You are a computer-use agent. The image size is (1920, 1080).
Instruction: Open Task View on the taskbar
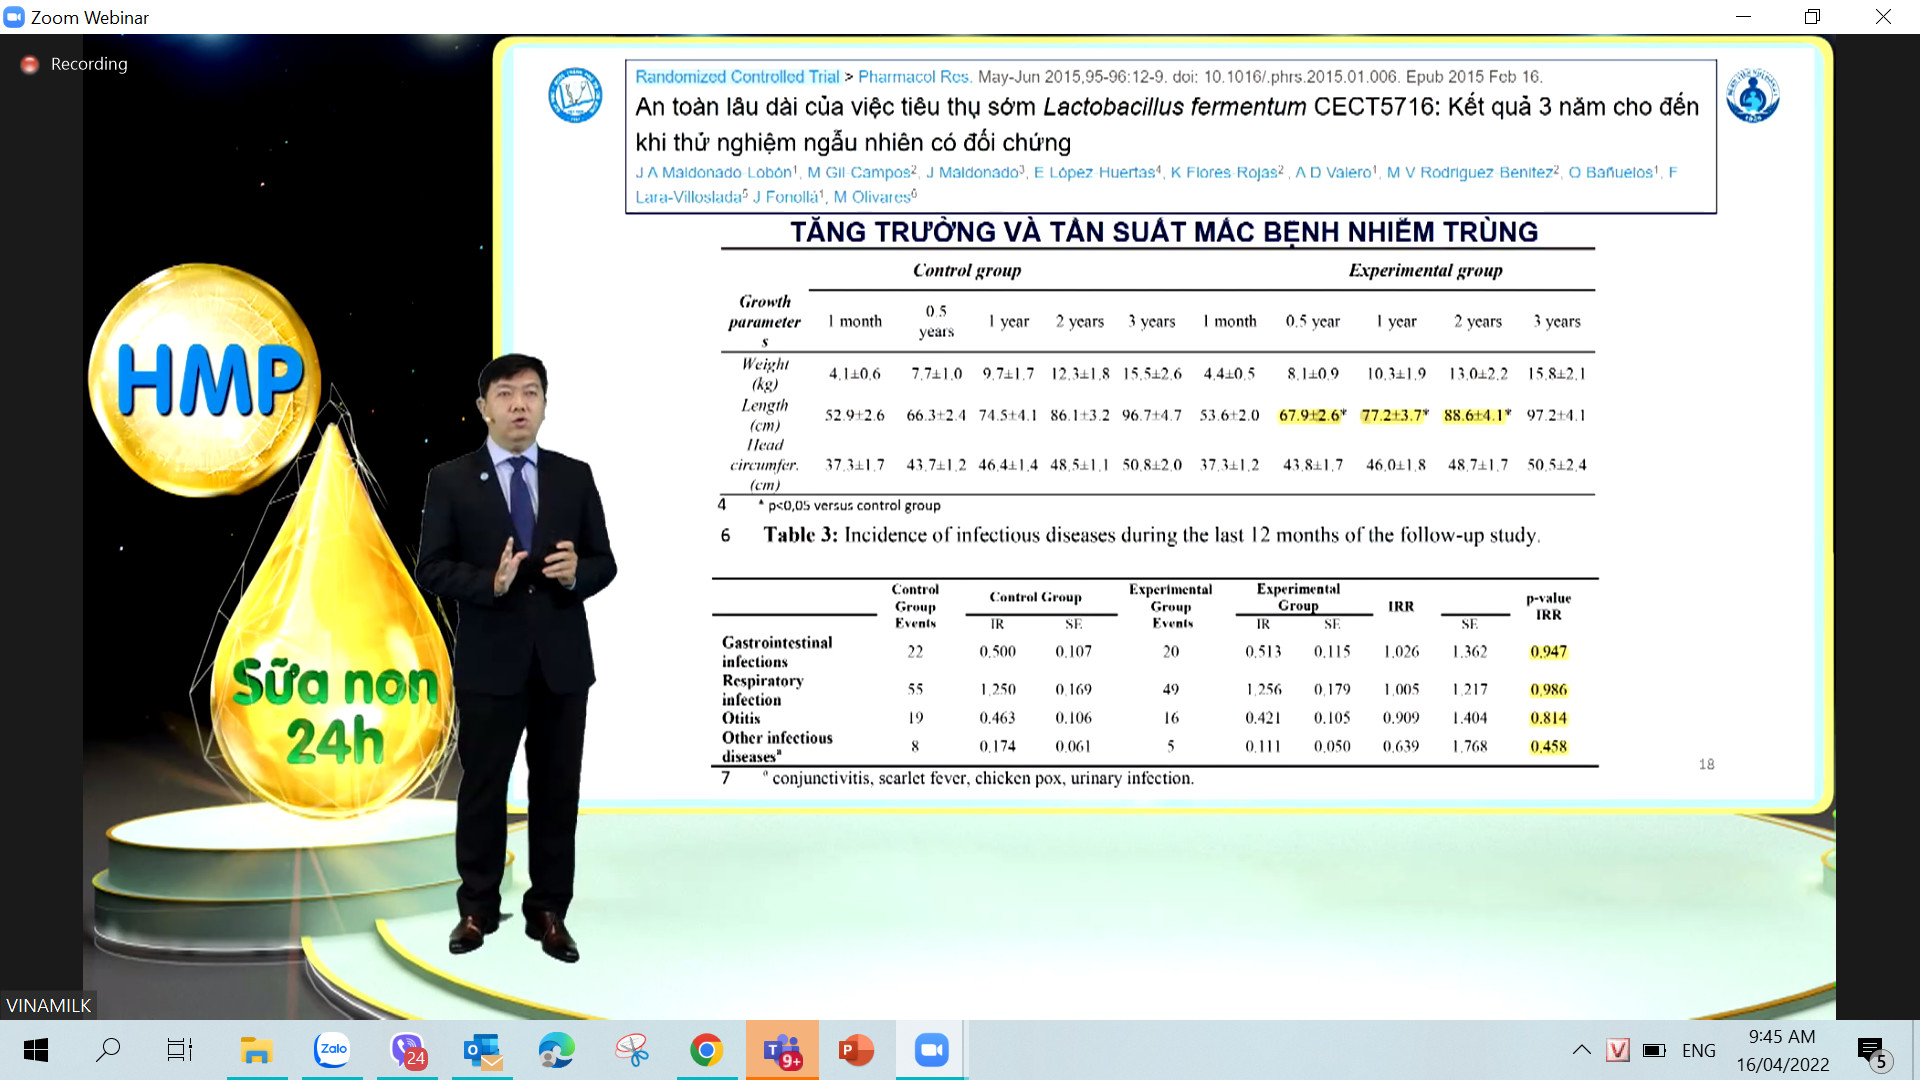click(x=180, y=1050)
